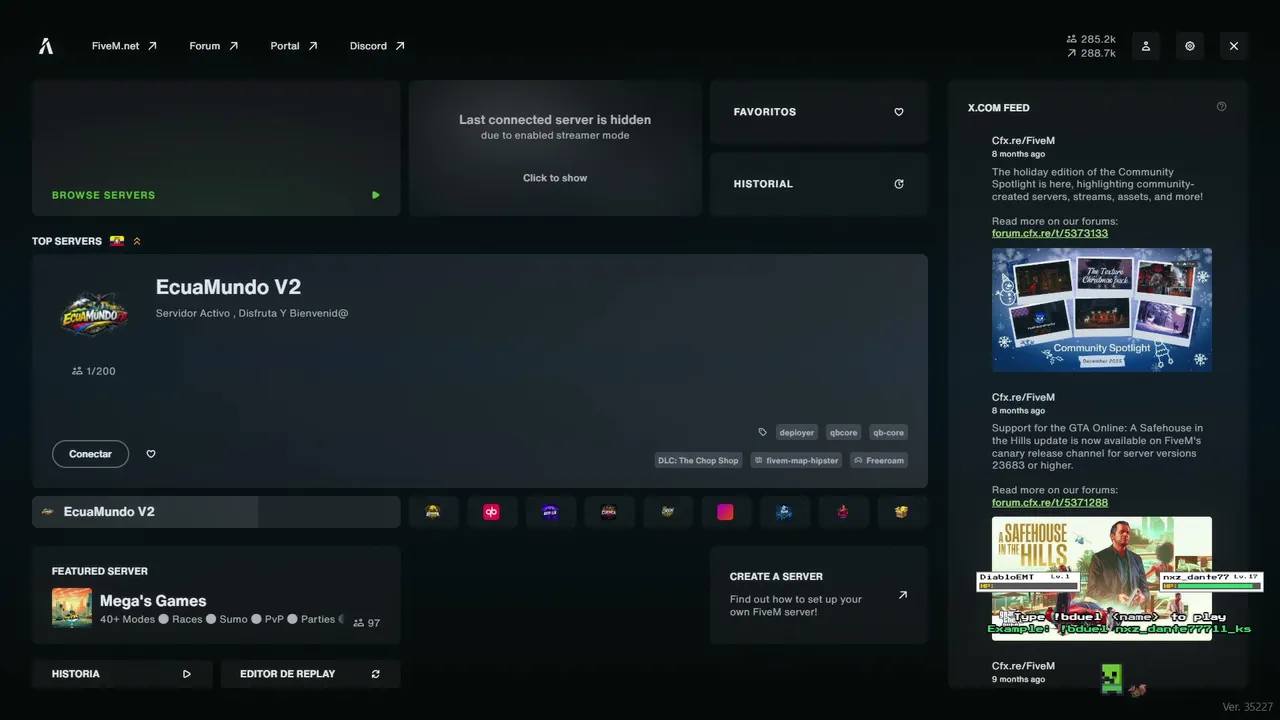Click the qb-core tag
The image size is (1280, 720).
[x=888, y=433]
